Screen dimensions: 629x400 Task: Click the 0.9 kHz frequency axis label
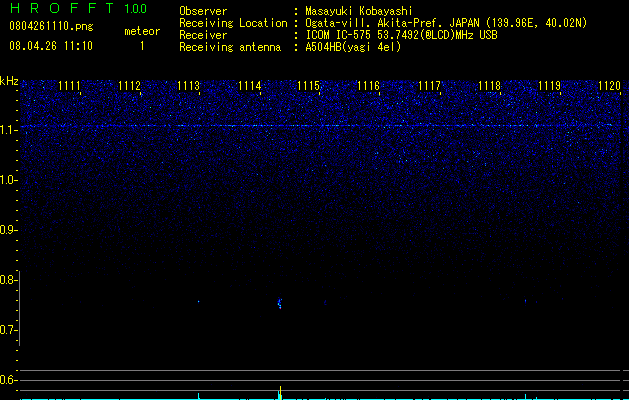(x=8, y=230)
